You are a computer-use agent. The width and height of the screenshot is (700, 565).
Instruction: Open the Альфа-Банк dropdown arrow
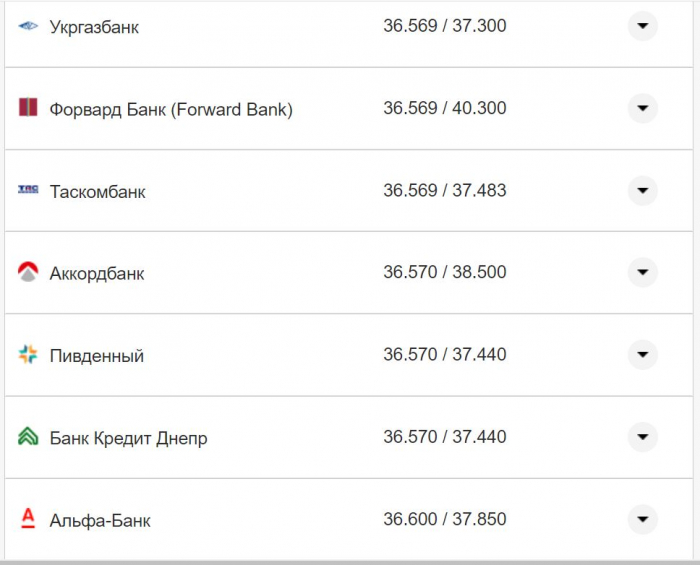point(642,519)
